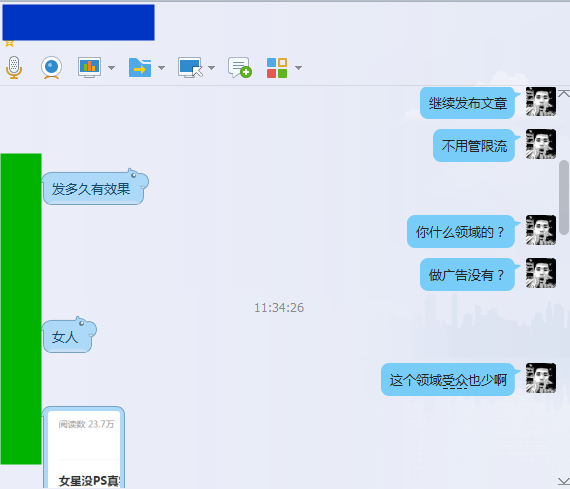The image size is (570, 489).
Task: Click the scroll down arrow of chat
Action: click(564, 482)
